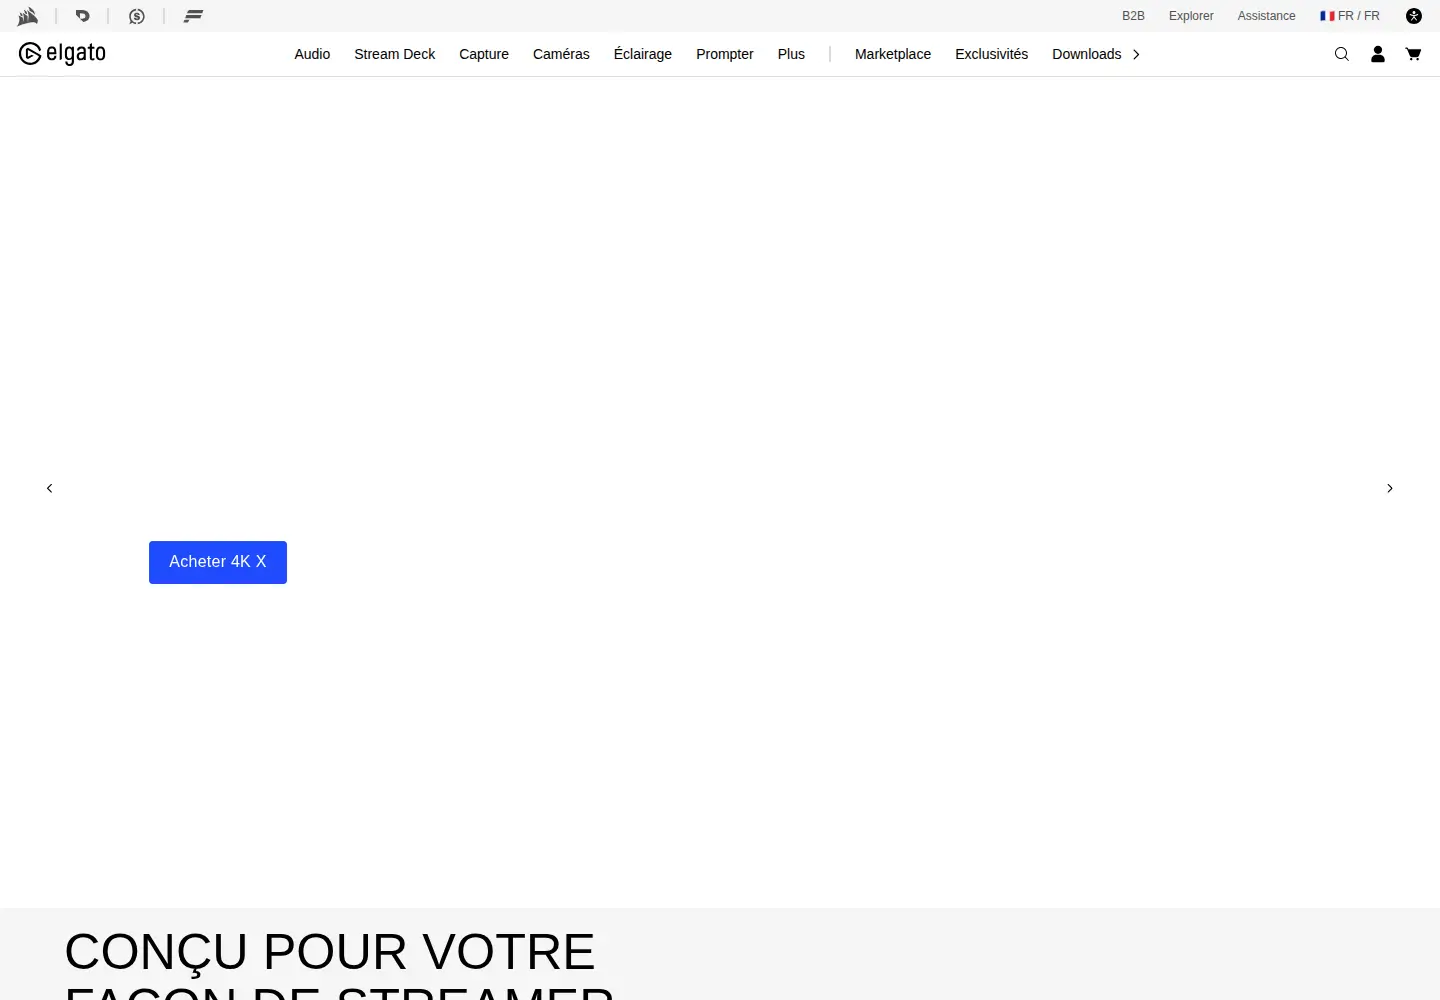Open the Éclairage menu
Image resolution: width=1440 pixels, height=1000 pixels.
[643, 54]
